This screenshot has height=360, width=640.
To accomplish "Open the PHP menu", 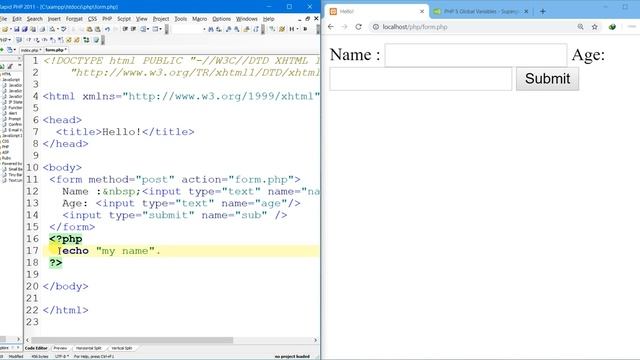I will point(107,19).
